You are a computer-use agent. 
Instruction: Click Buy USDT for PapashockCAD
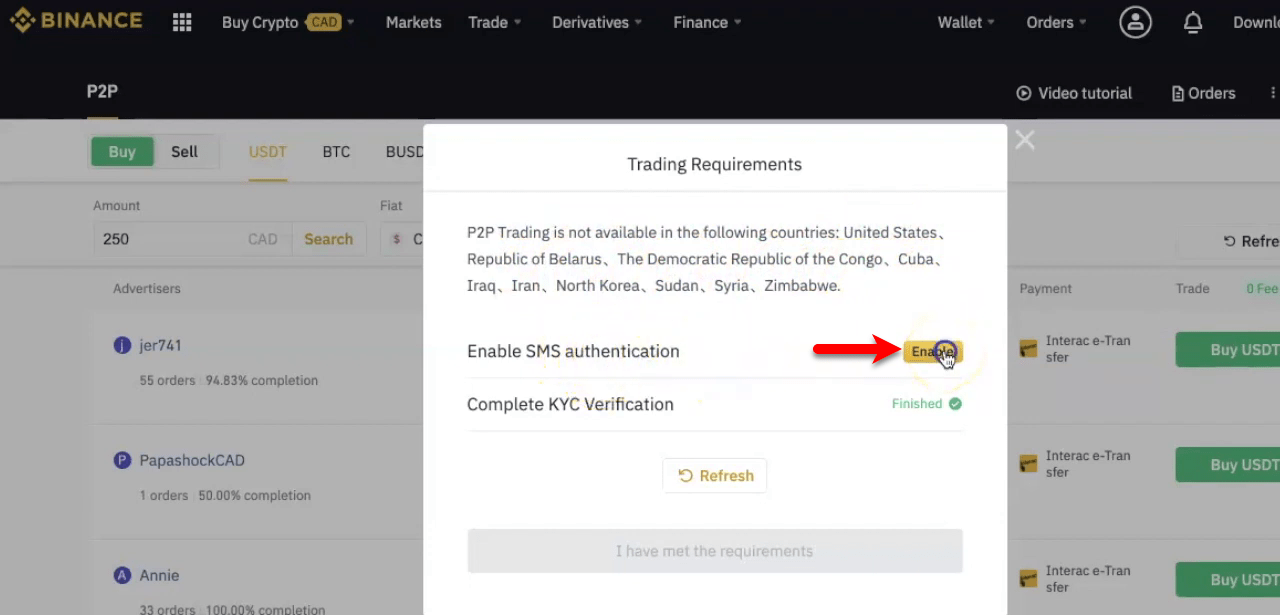click(x=1228, y=465)
